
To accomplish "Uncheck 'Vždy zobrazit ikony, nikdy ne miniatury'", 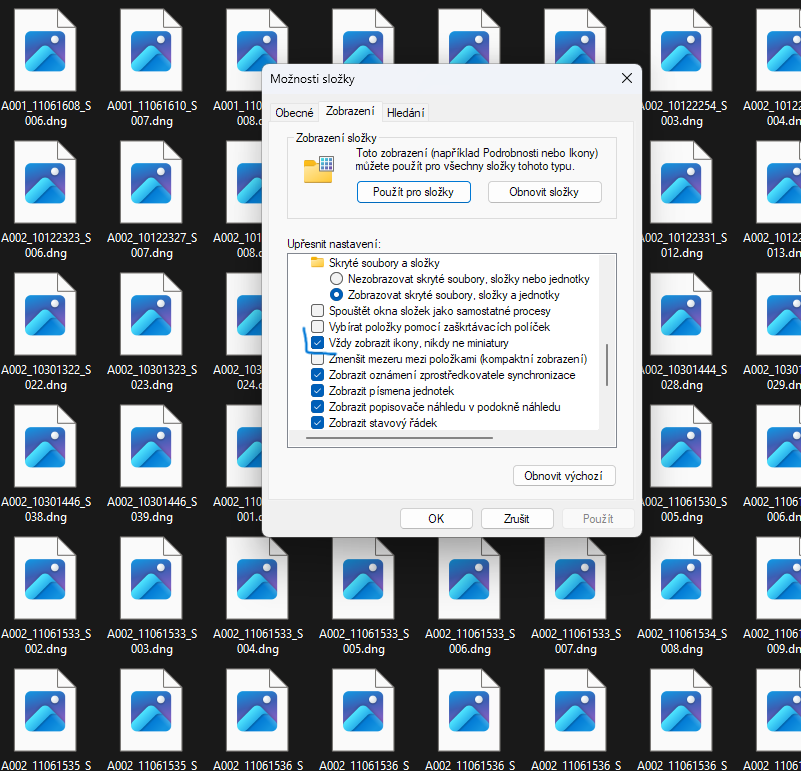I will point(318,343).
